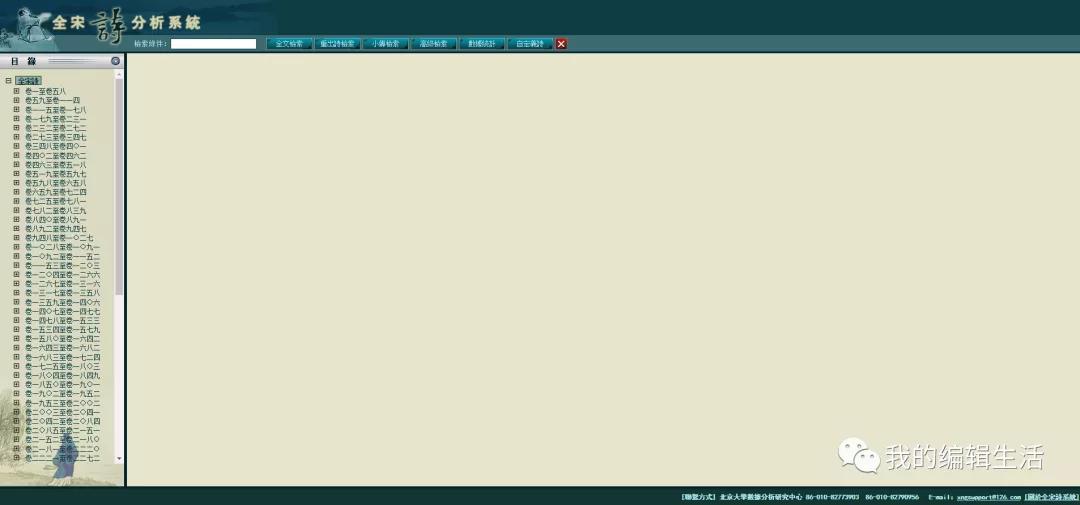Open the support e-mail address link
1080x505 pixels.
[x=988, y=497]
